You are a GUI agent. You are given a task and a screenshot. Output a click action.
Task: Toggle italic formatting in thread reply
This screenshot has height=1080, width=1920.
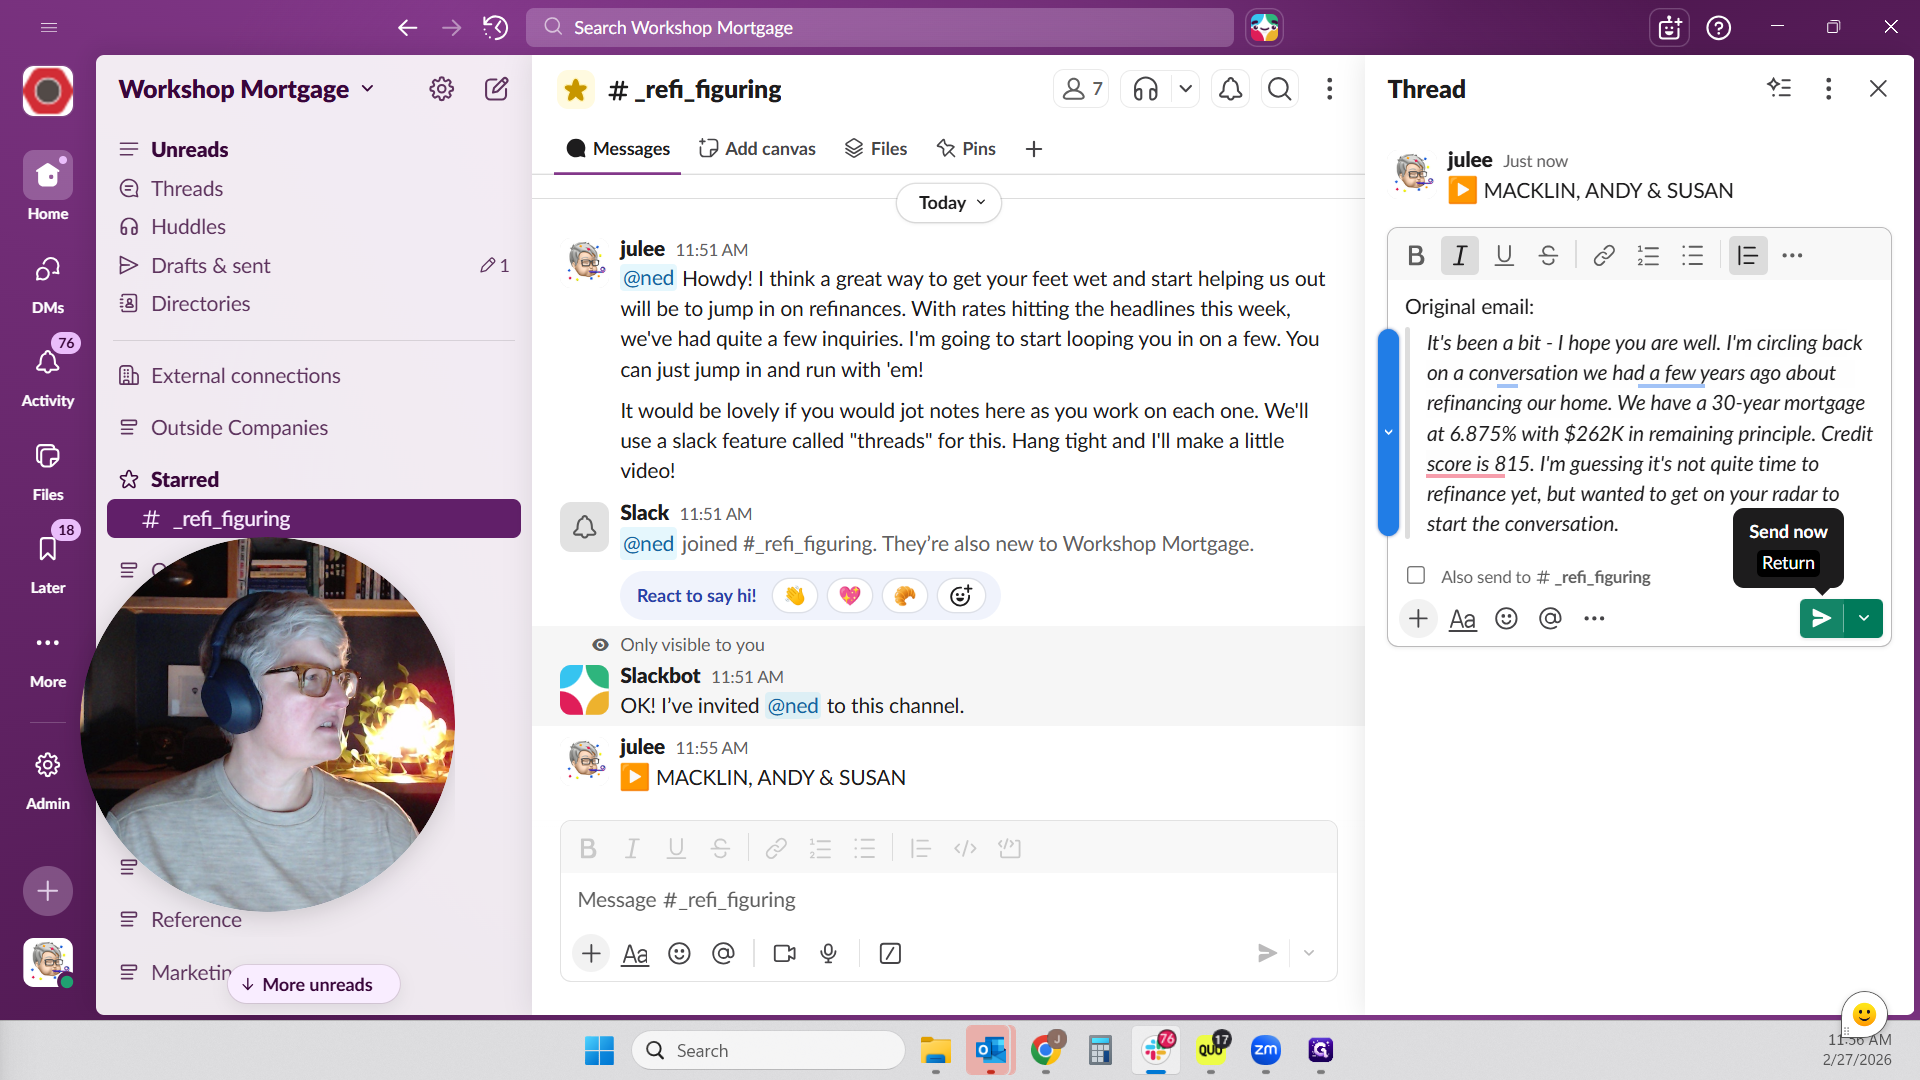[x=1459, y=256]
